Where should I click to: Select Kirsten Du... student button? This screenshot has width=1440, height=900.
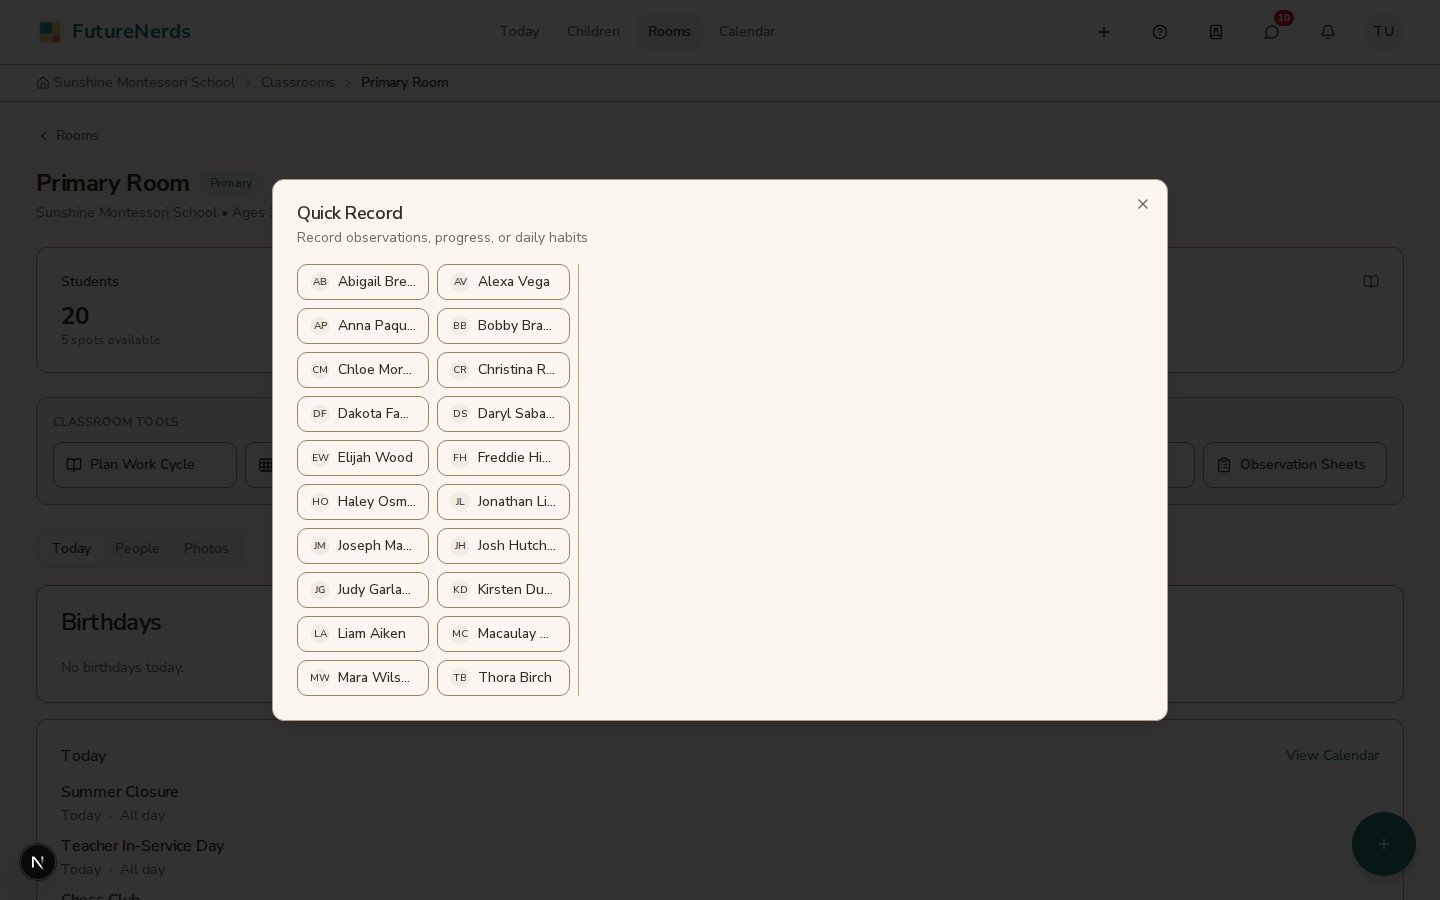pyautogui.click(x=503, y=590)
